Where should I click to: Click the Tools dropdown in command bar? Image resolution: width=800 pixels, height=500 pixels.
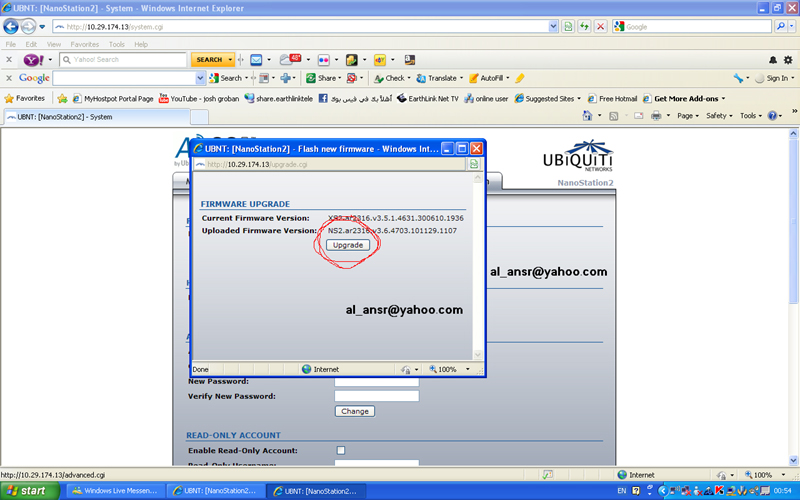point(751,116)
